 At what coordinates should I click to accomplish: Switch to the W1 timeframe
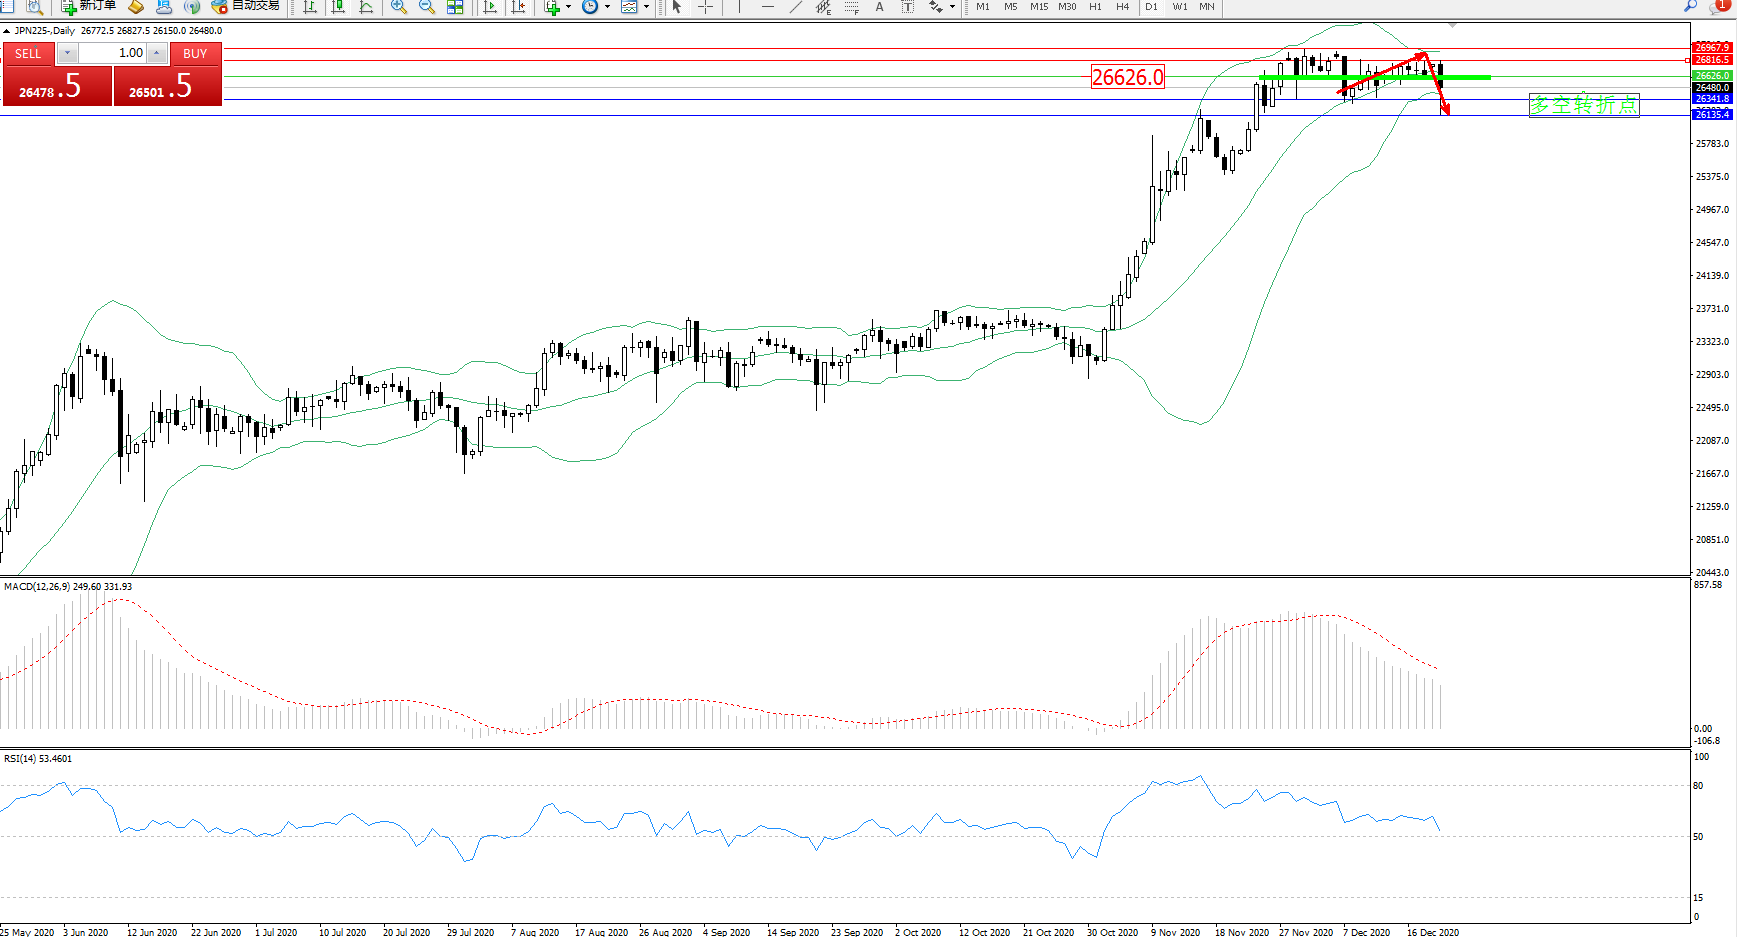1180,7
